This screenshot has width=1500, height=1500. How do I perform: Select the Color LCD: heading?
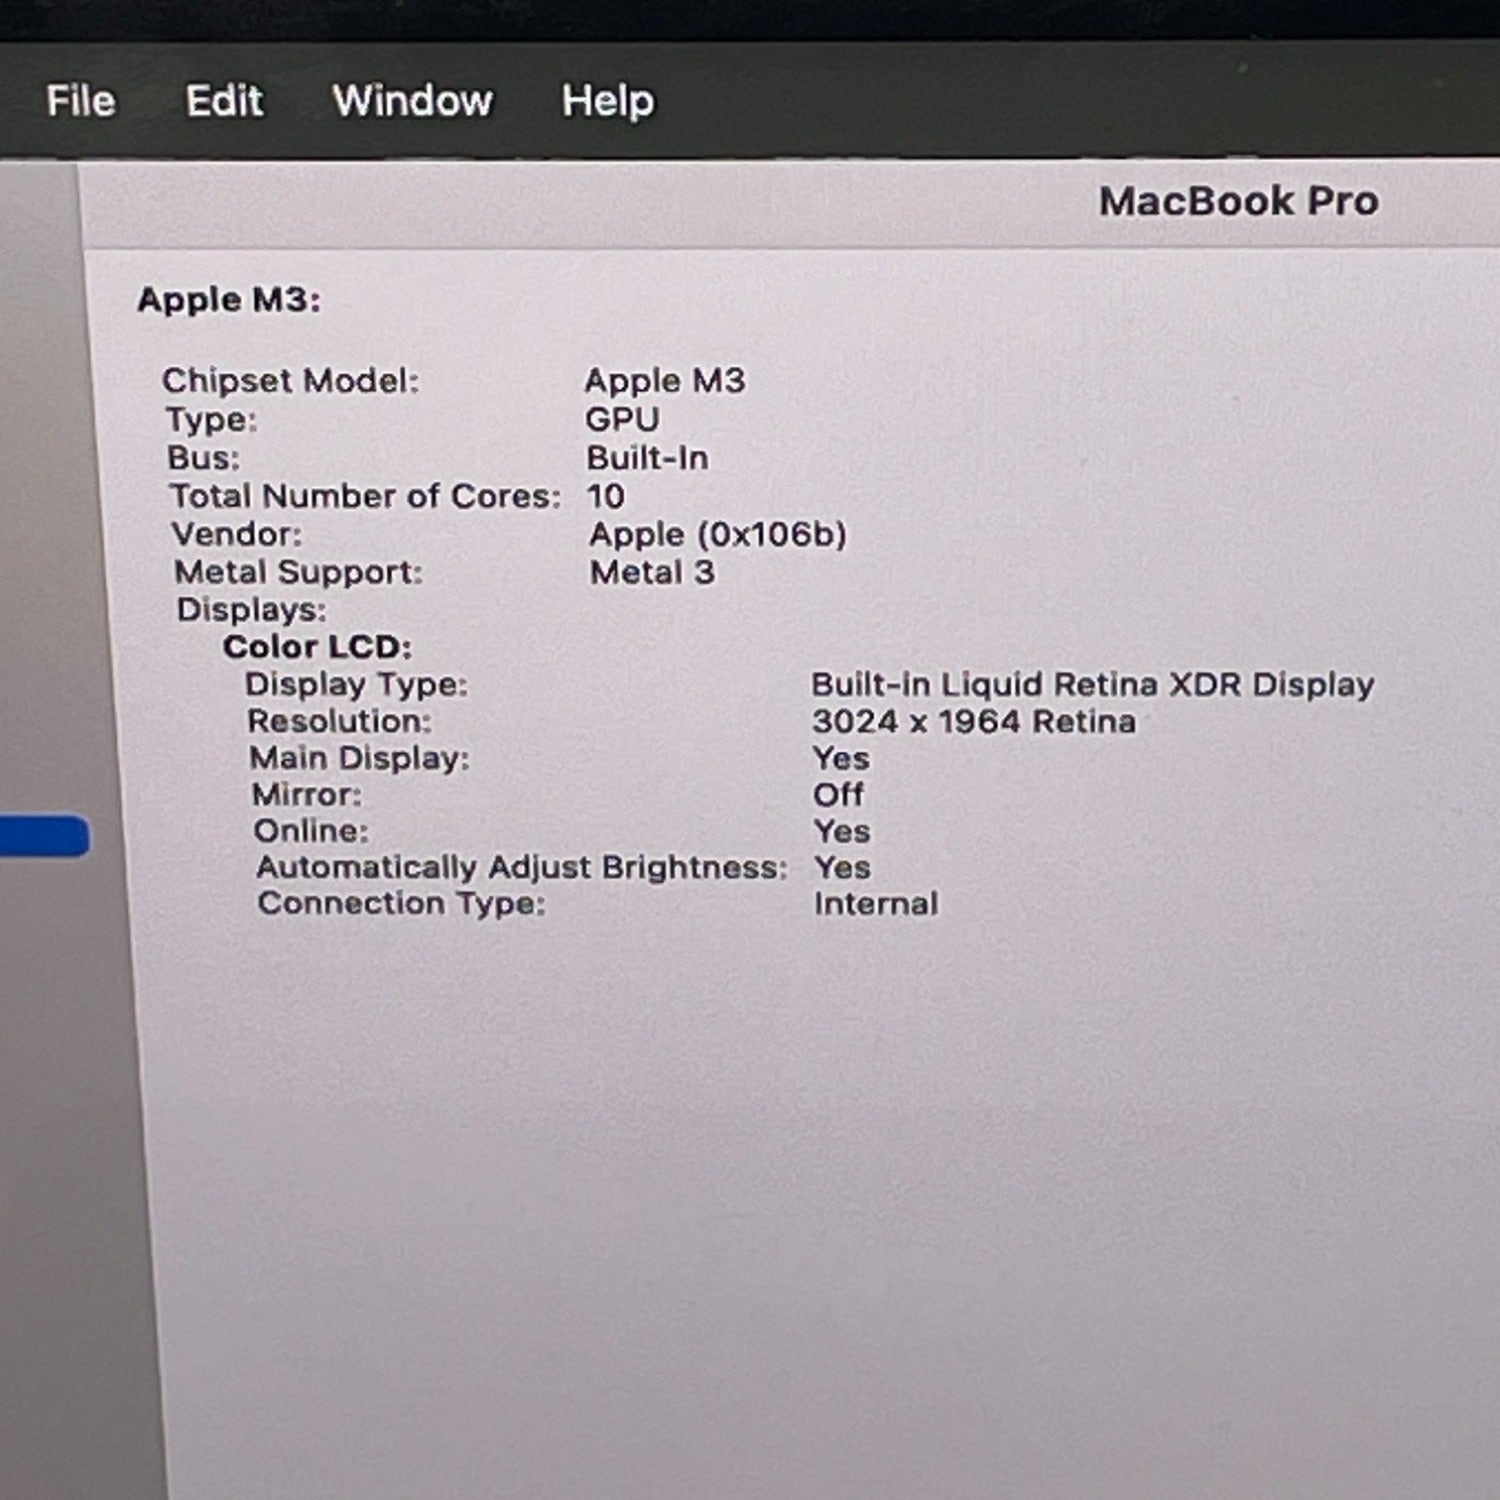(317, 647)
